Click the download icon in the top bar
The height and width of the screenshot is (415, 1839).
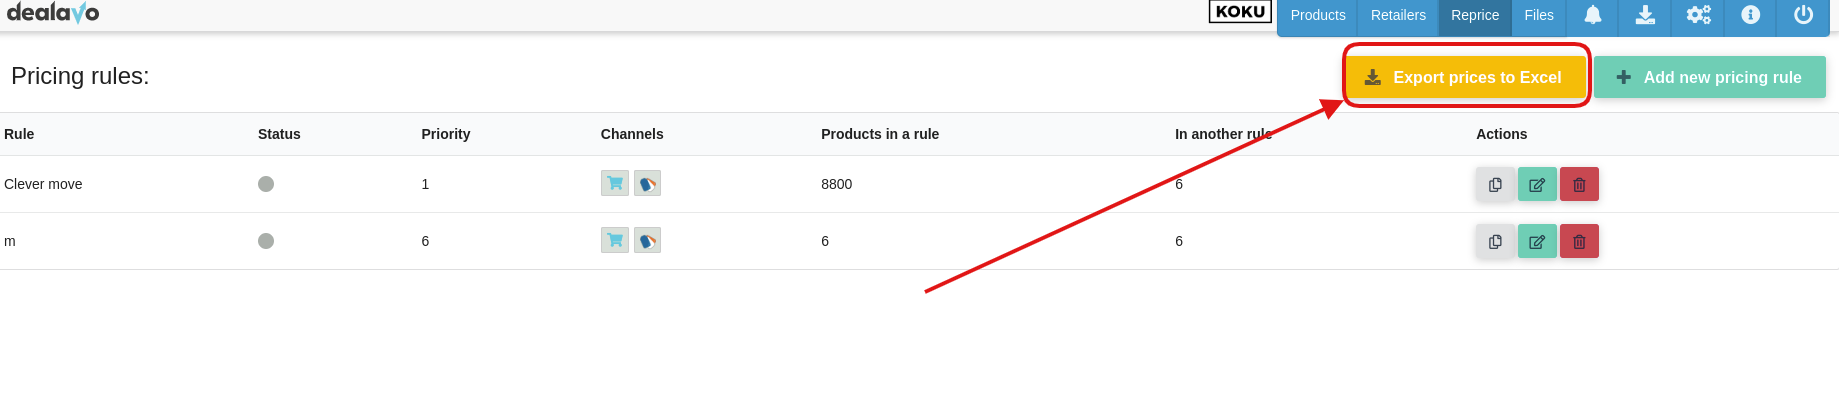point(1645,15)
